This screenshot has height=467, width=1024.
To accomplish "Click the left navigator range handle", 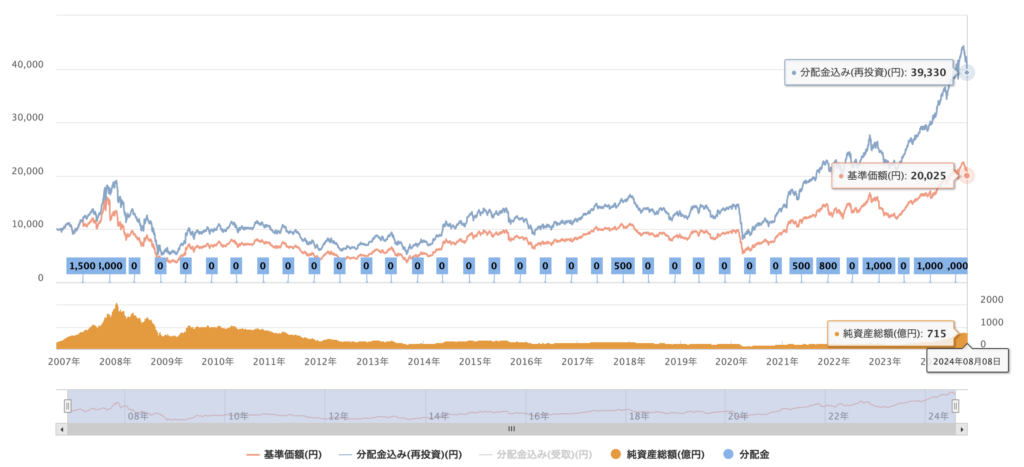I will tap(68, 406).
